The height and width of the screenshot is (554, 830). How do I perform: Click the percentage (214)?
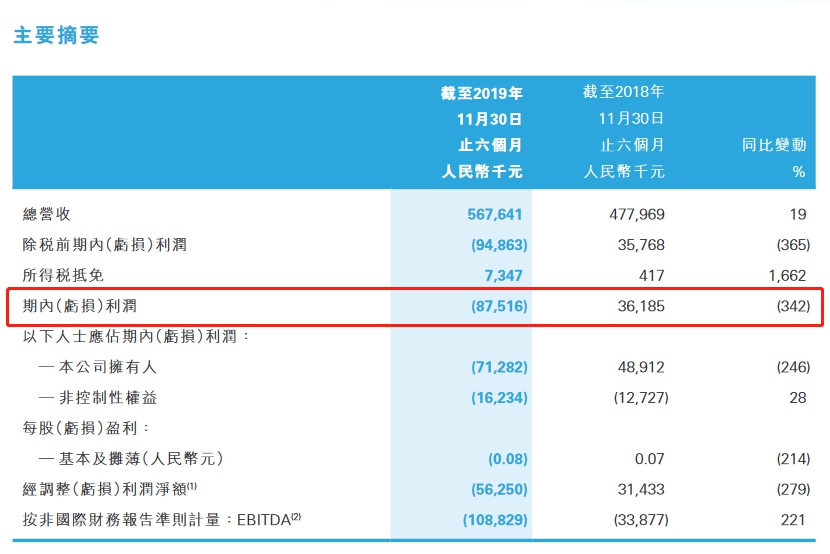[793, 459]
